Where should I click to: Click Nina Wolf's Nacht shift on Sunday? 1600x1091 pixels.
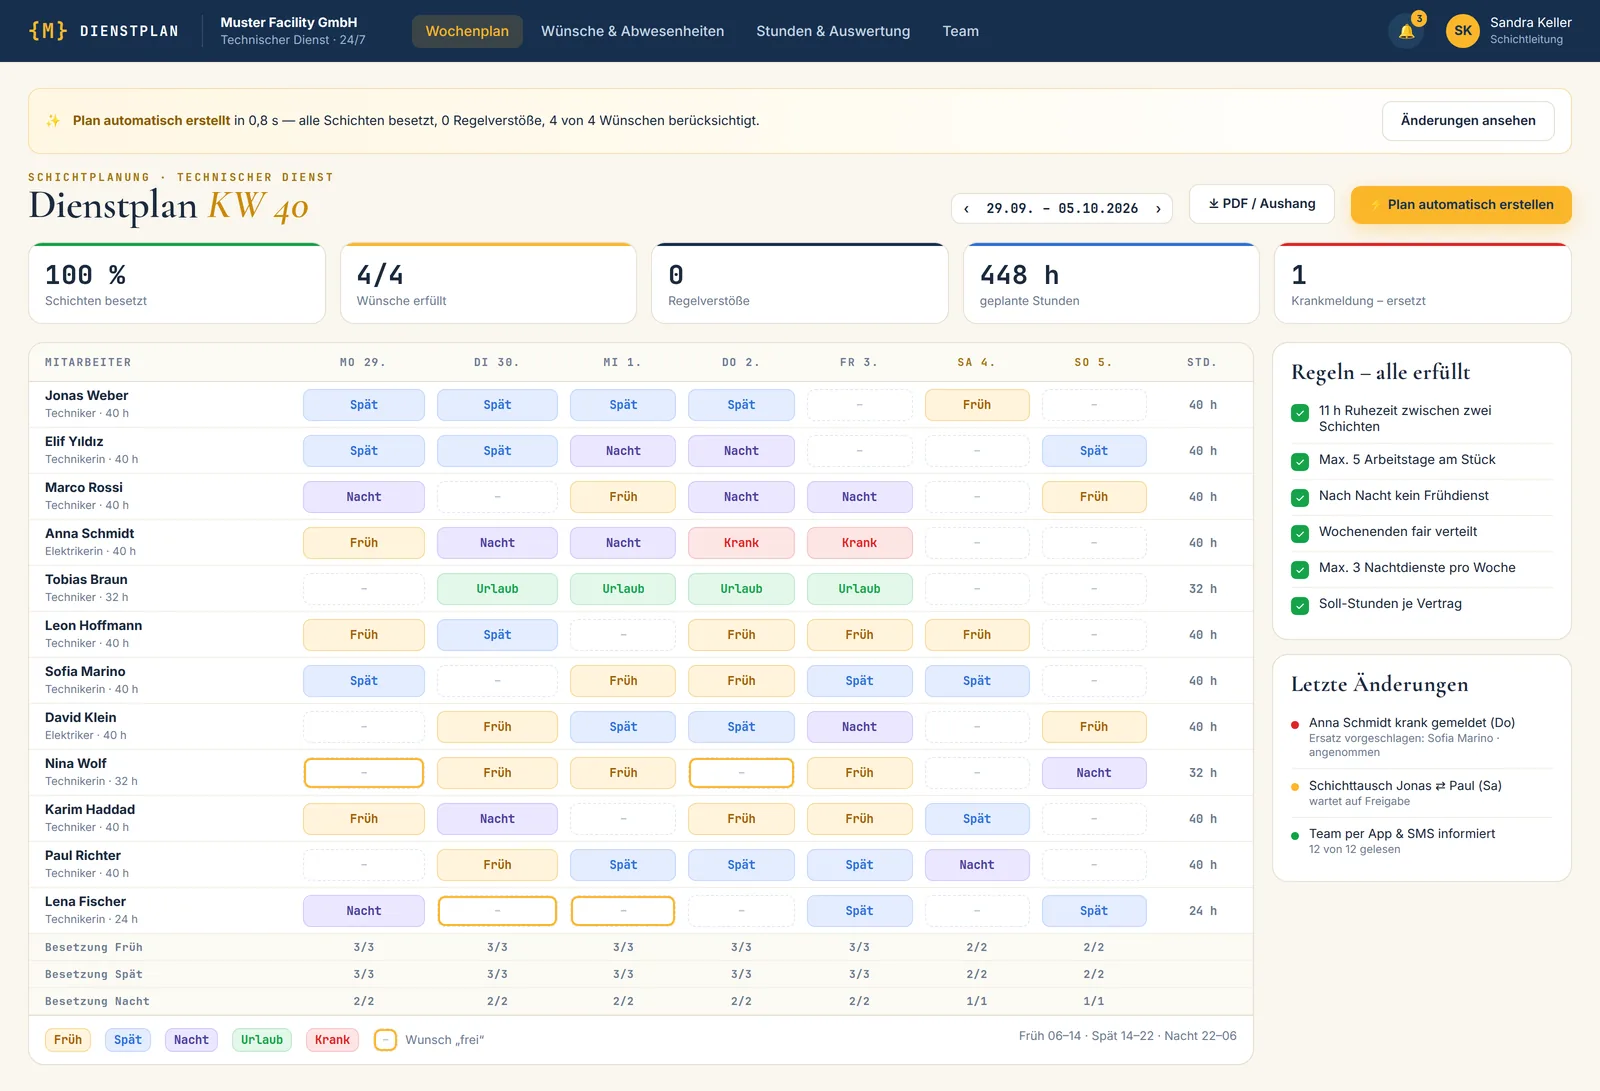point(1094,773)
